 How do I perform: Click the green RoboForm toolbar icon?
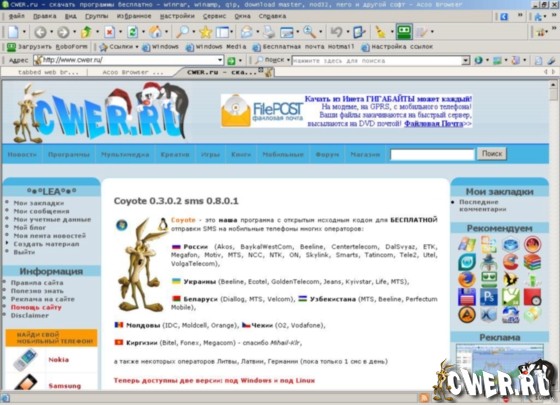[x=404, y=32]
